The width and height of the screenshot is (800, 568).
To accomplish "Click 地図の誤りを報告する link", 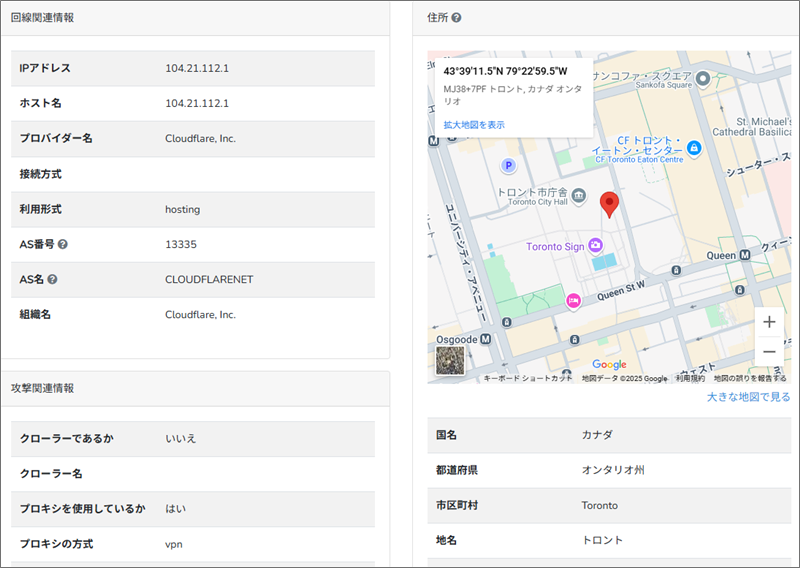I will click(750, 379).
